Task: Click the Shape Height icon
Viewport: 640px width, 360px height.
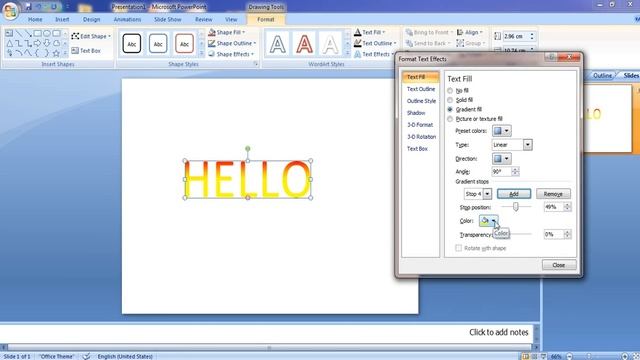Action: click(497, 36)
